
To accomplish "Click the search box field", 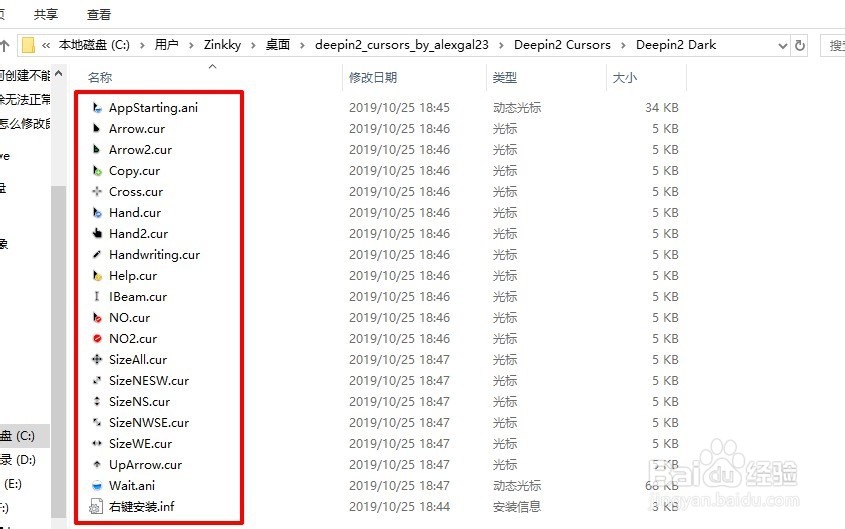I will [x=833, y=45].
